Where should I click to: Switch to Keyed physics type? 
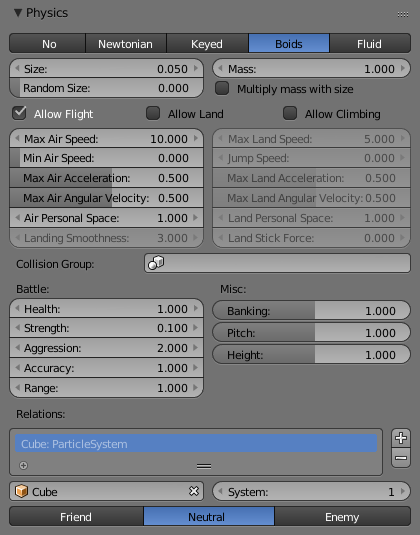point(207,43)
